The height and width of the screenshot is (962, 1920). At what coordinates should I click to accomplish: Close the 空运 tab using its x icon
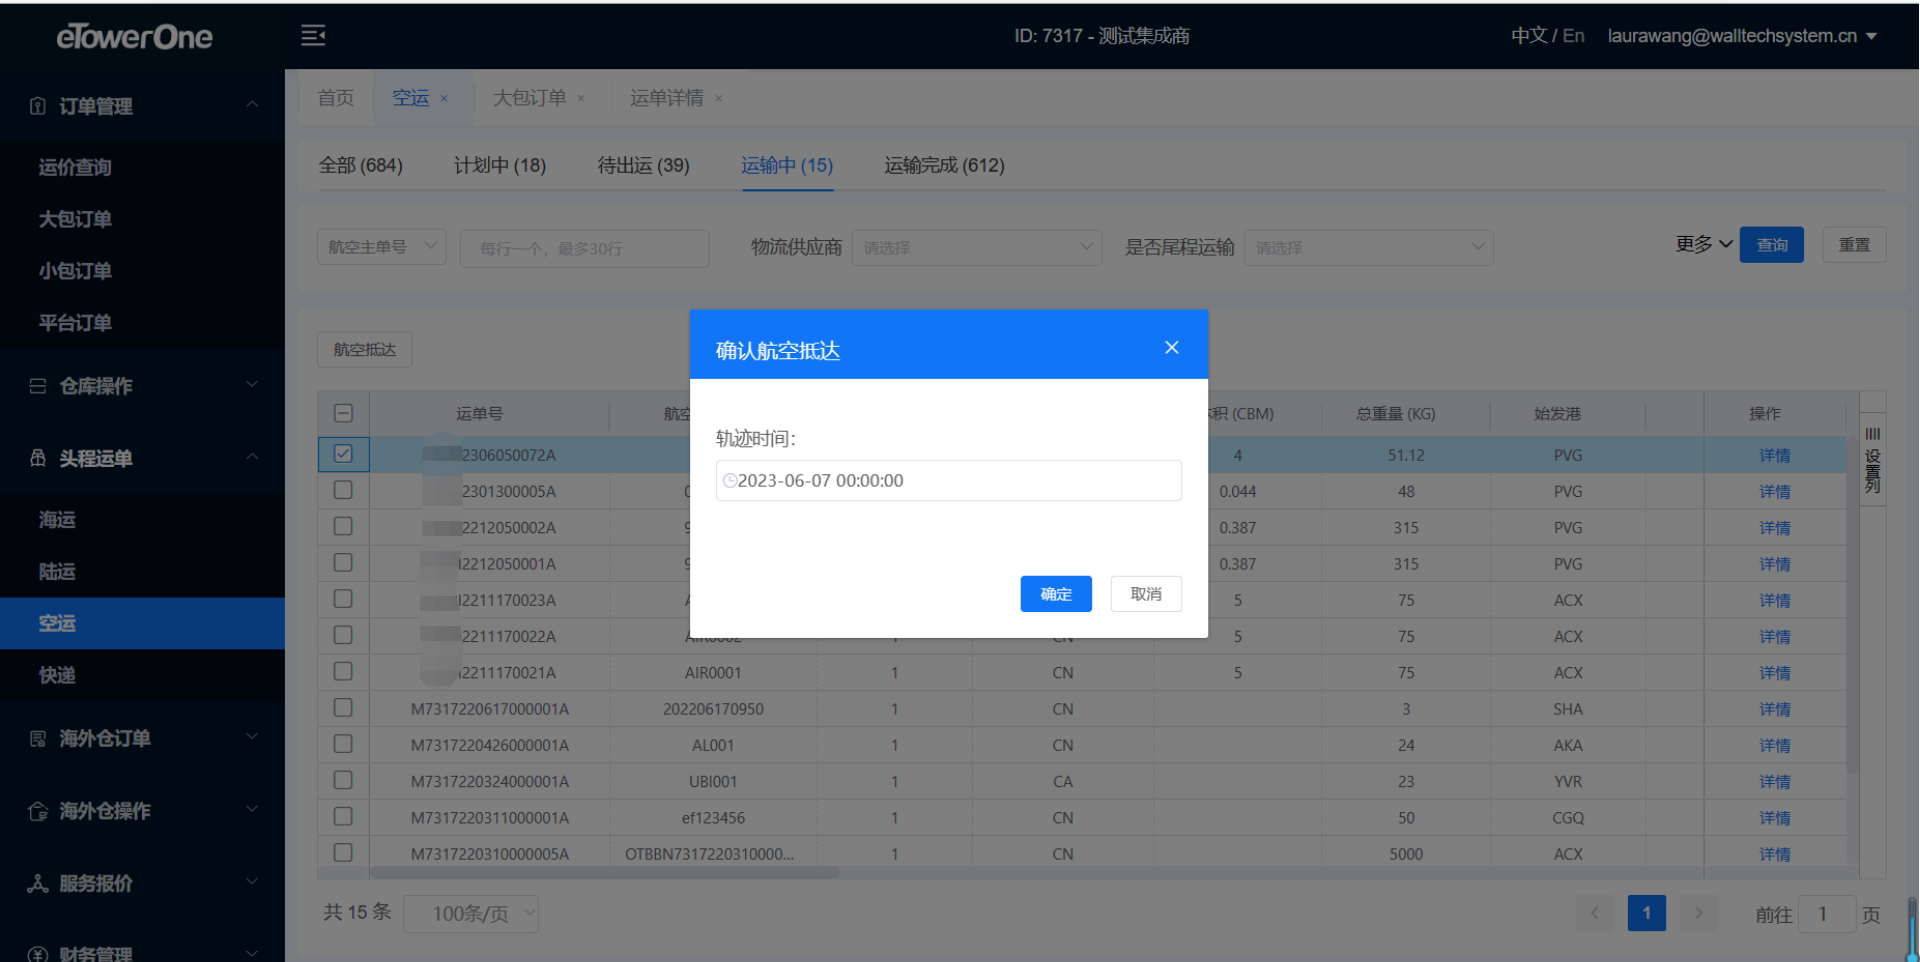[x=444, y=98]
